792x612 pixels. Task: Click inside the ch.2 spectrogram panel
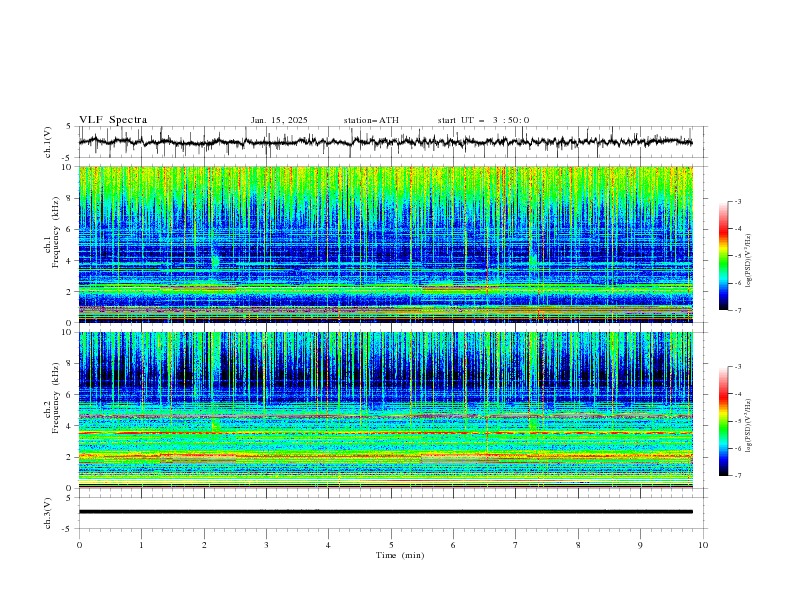click(385, 410)
